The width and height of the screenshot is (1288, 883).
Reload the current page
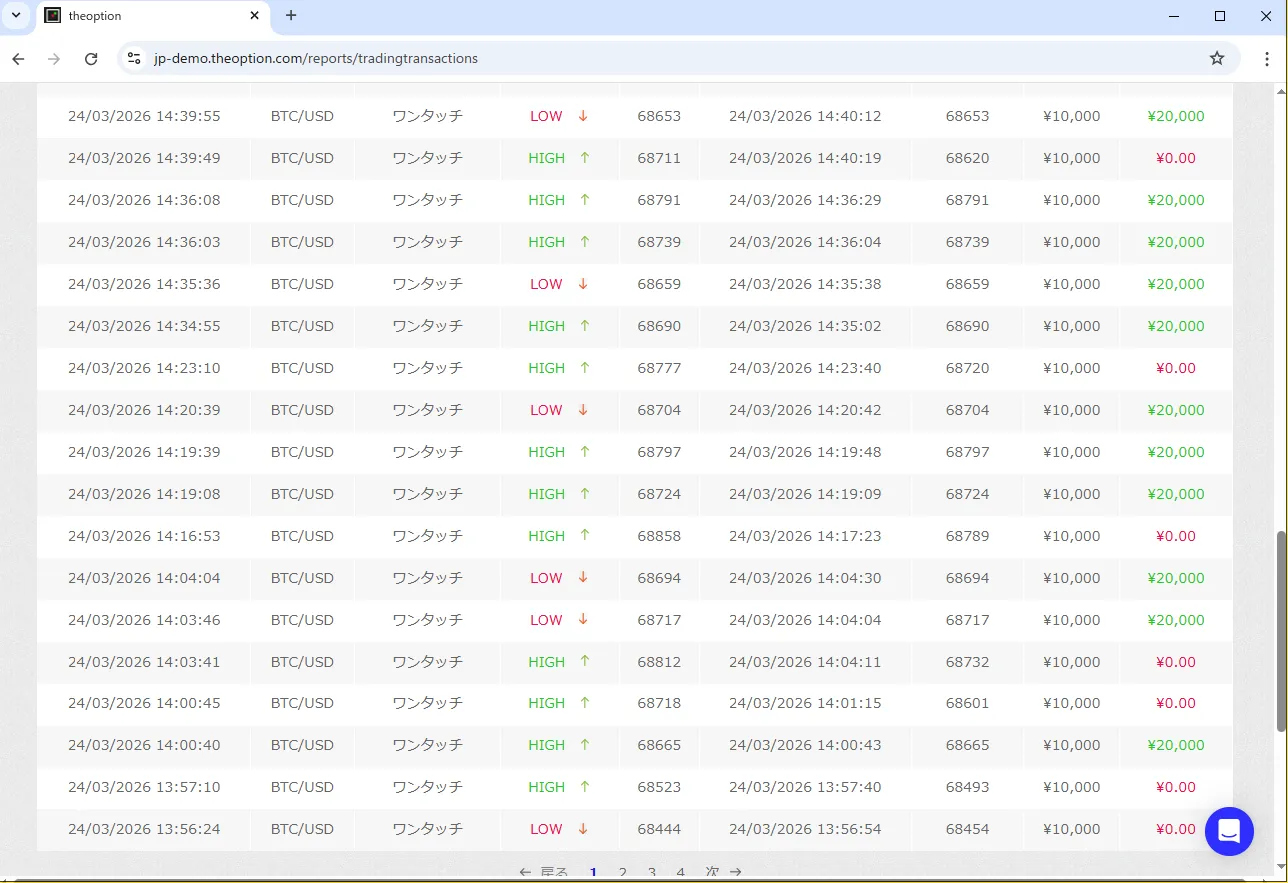pyautogui.click(x=91, y=59)
